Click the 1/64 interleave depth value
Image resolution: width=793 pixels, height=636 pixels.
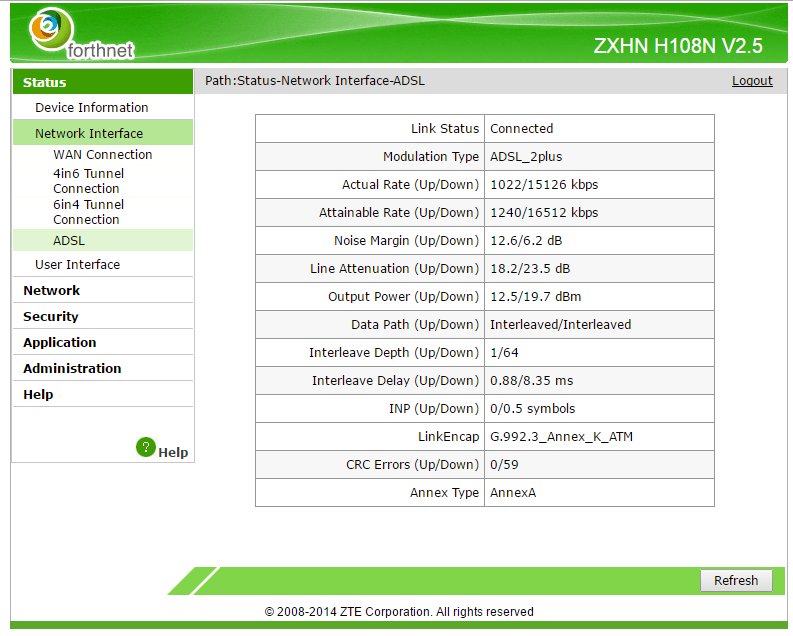[x=504, y=353]
